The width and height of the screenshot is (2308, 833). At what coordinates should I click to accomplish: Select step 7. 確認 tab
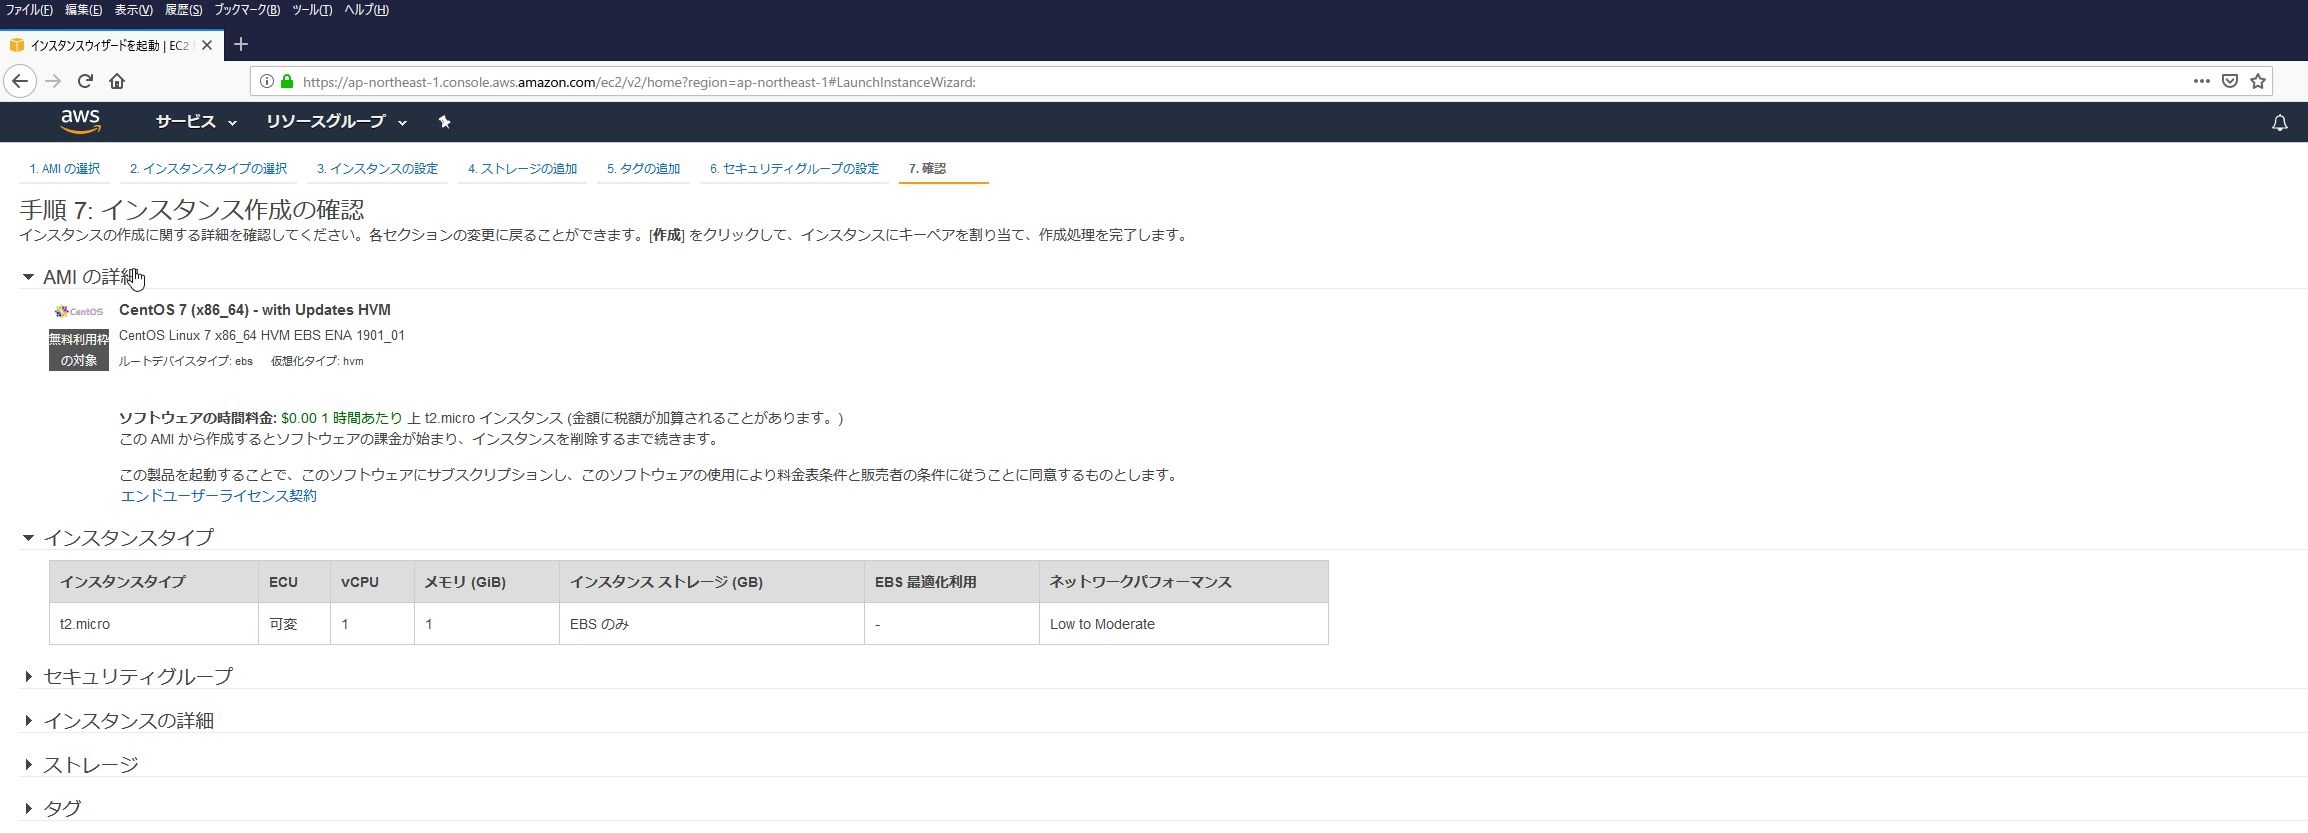[x=927, y=169]
